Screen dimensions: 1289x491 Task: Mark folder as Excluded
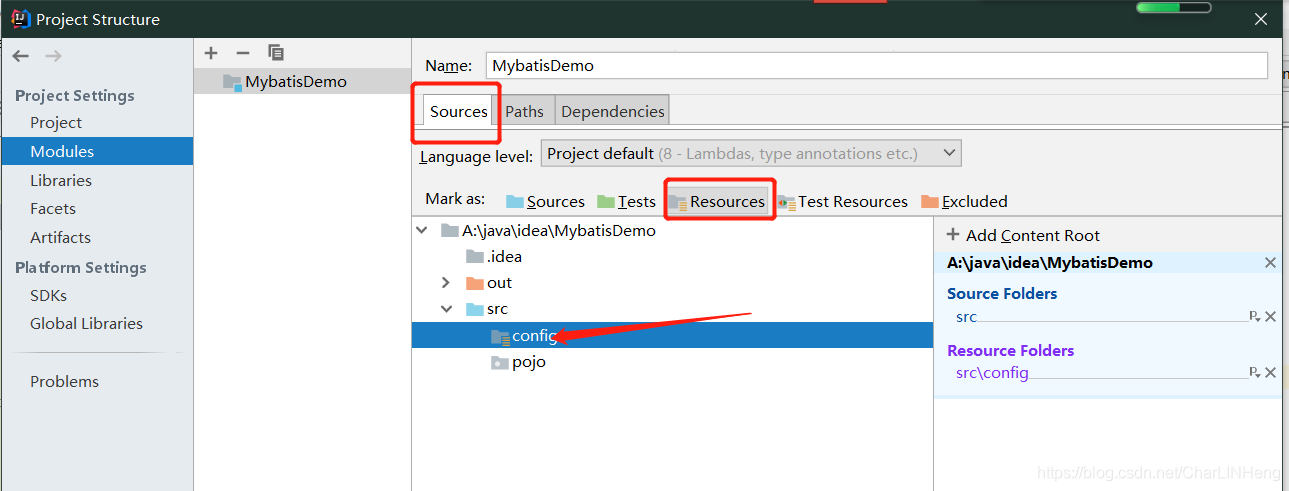tap(964, 201)
